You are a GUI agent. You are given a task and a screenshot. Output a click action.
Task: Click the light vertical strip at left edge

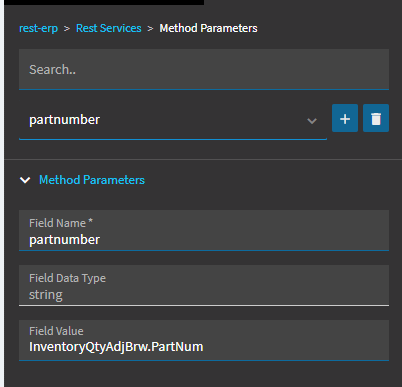point(2,193)
